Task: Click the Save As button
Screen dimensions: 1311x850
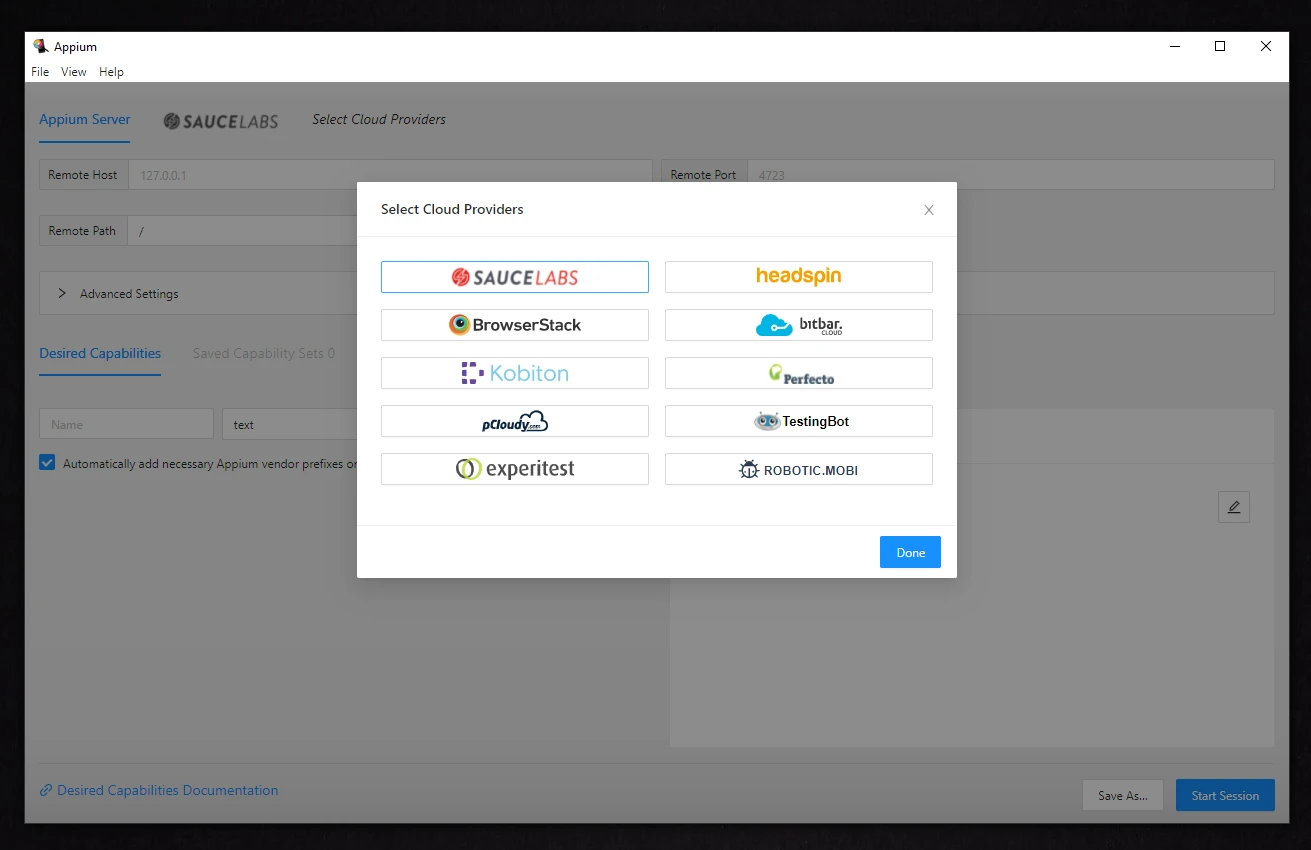Action: pyautogui.click(x=1122, y=795)
